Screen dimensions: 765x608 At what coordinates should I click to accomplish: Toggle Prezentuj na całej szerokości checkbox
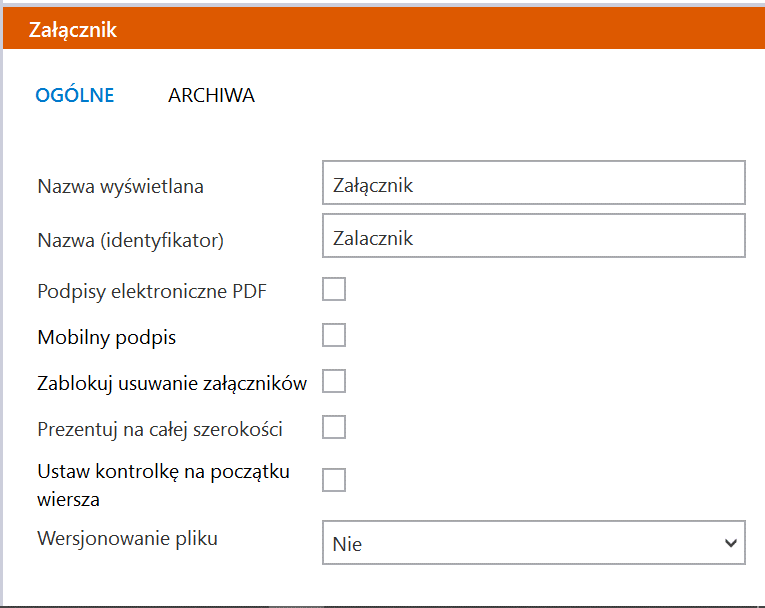point(334,427)
